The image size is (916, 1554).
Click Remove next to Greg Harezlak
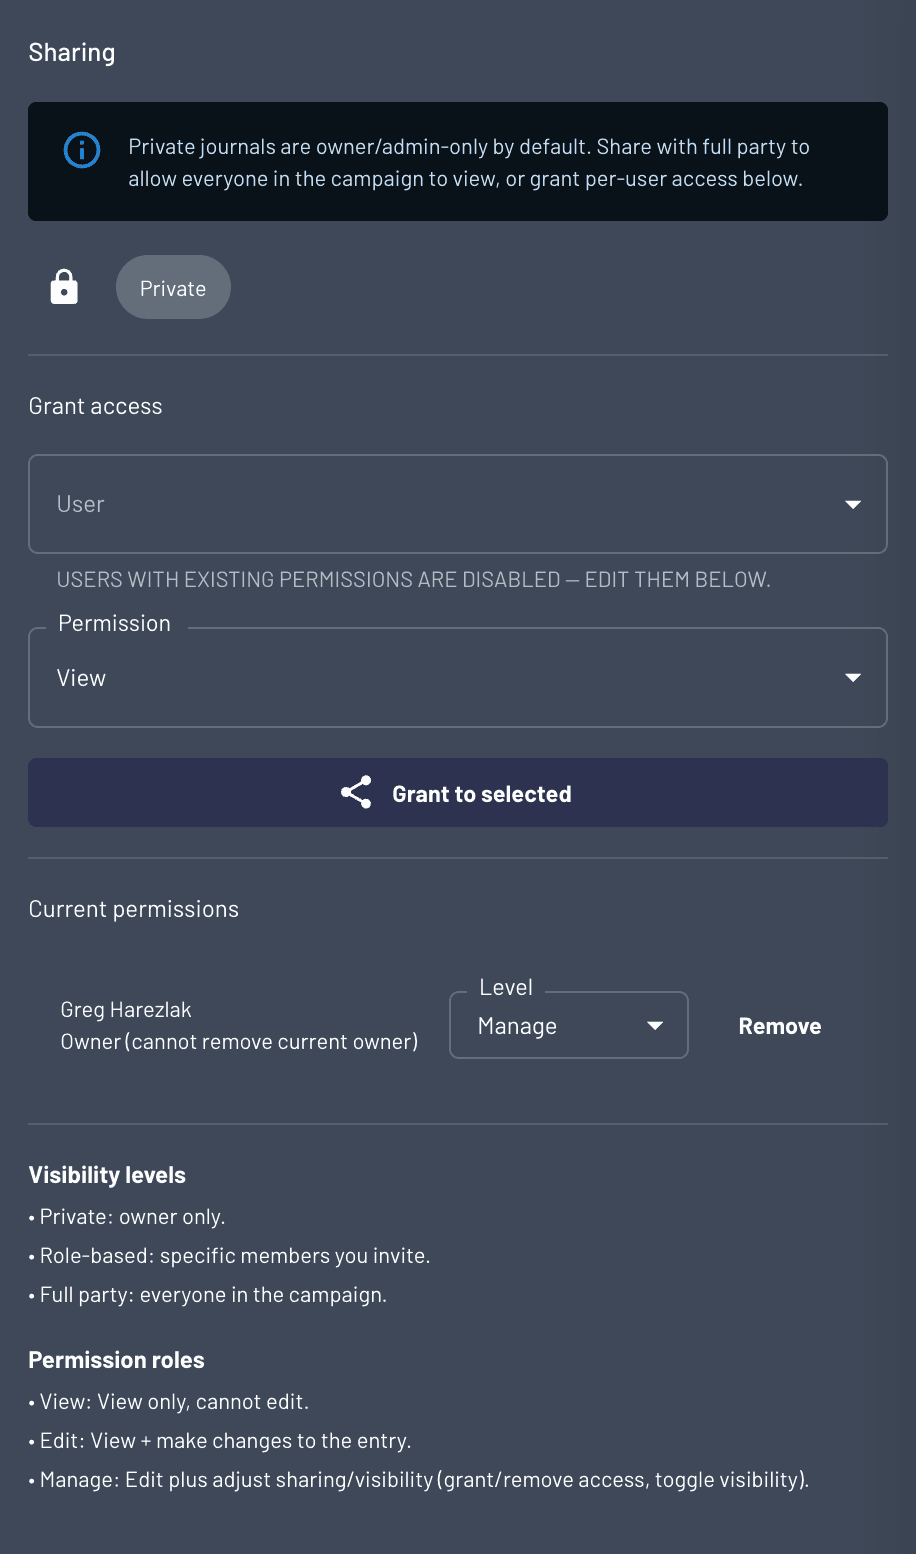pos(780,1026)
